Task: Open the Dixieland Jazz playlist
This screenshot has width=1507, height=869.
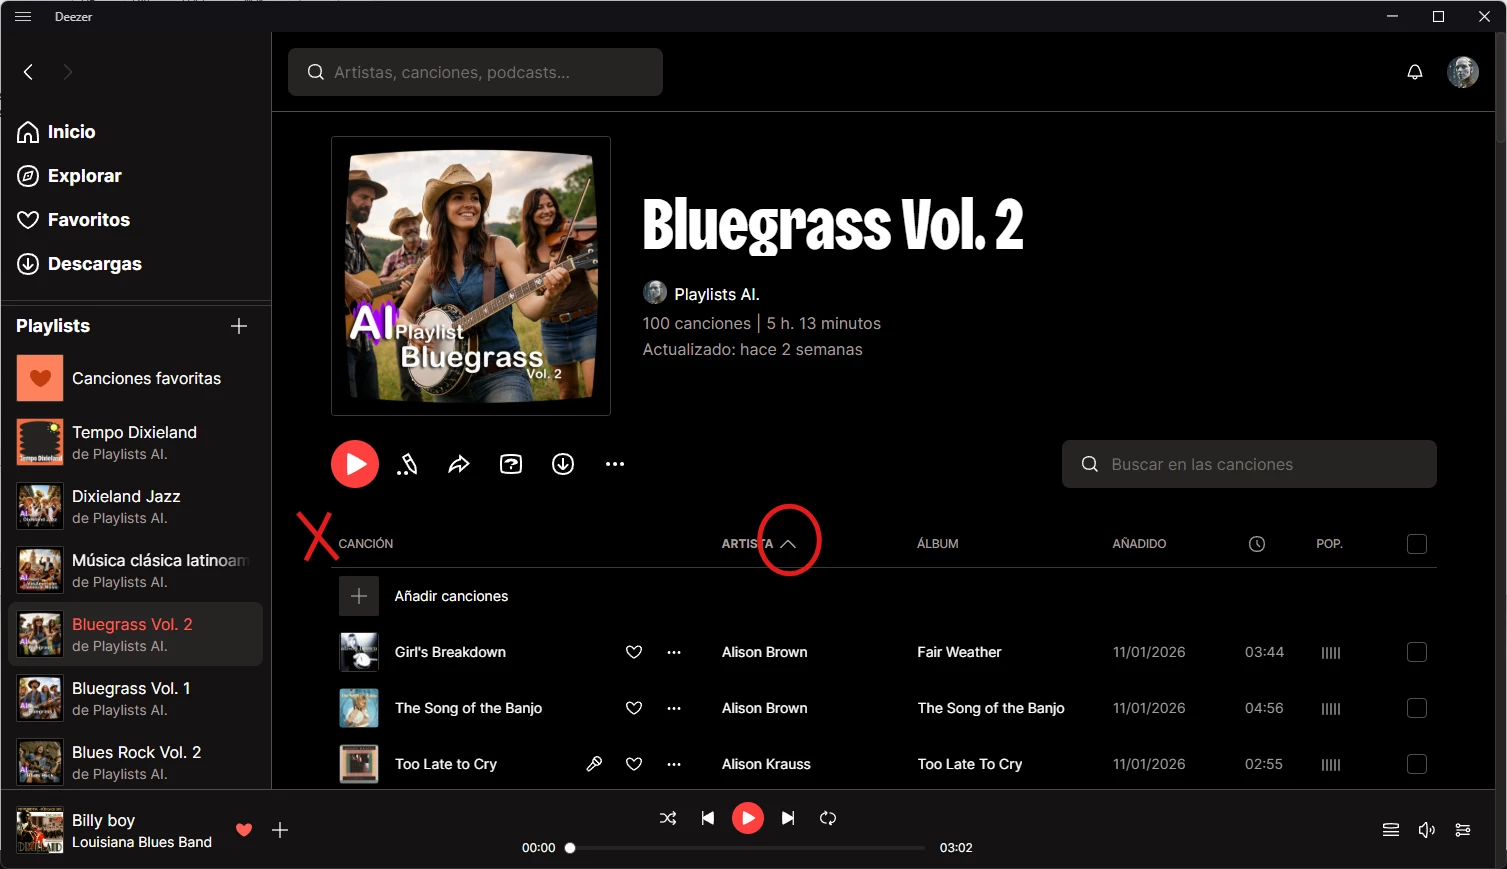Action: (x=135, y=506)
